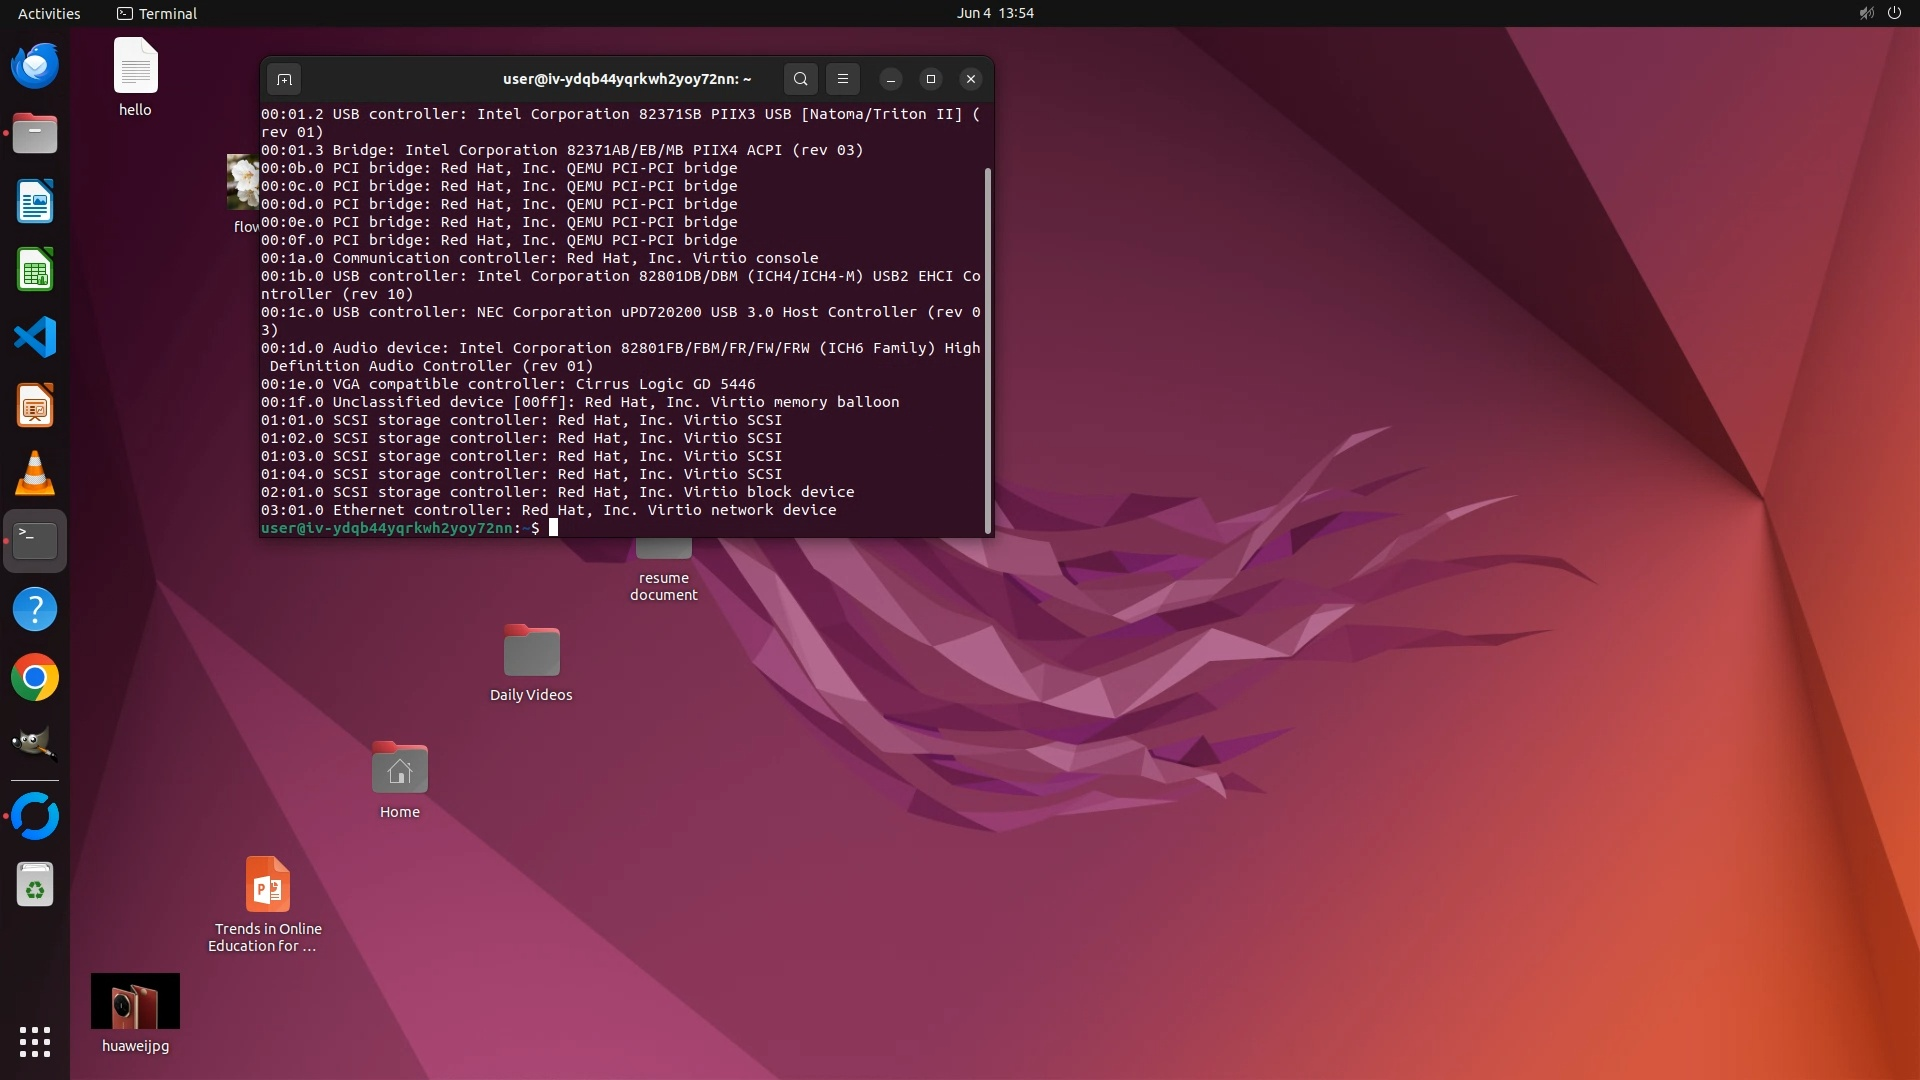Open LibreOffice Impress from the dock

(x=35, y=406)
